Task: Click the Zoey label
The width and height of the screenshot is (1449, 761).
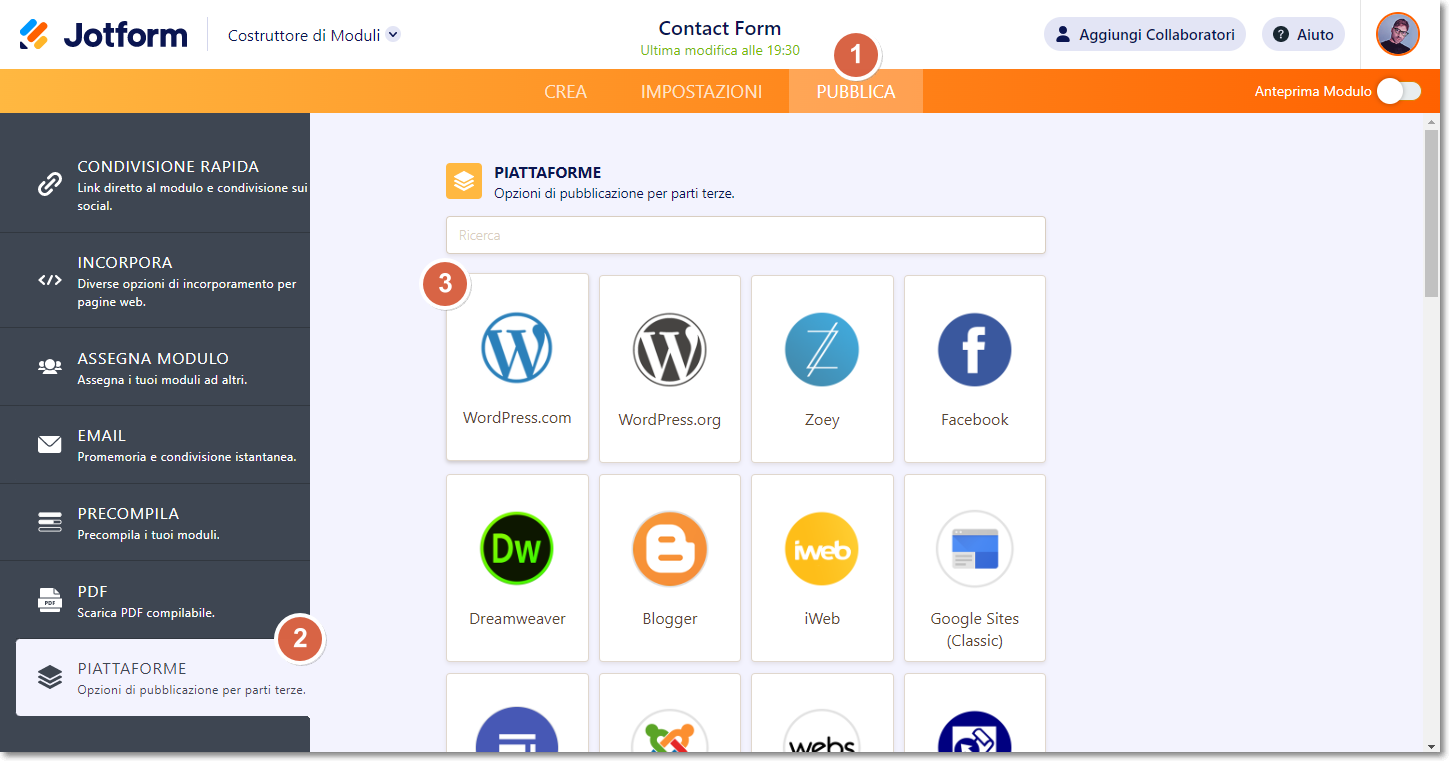Action: (x=822, y=420)
